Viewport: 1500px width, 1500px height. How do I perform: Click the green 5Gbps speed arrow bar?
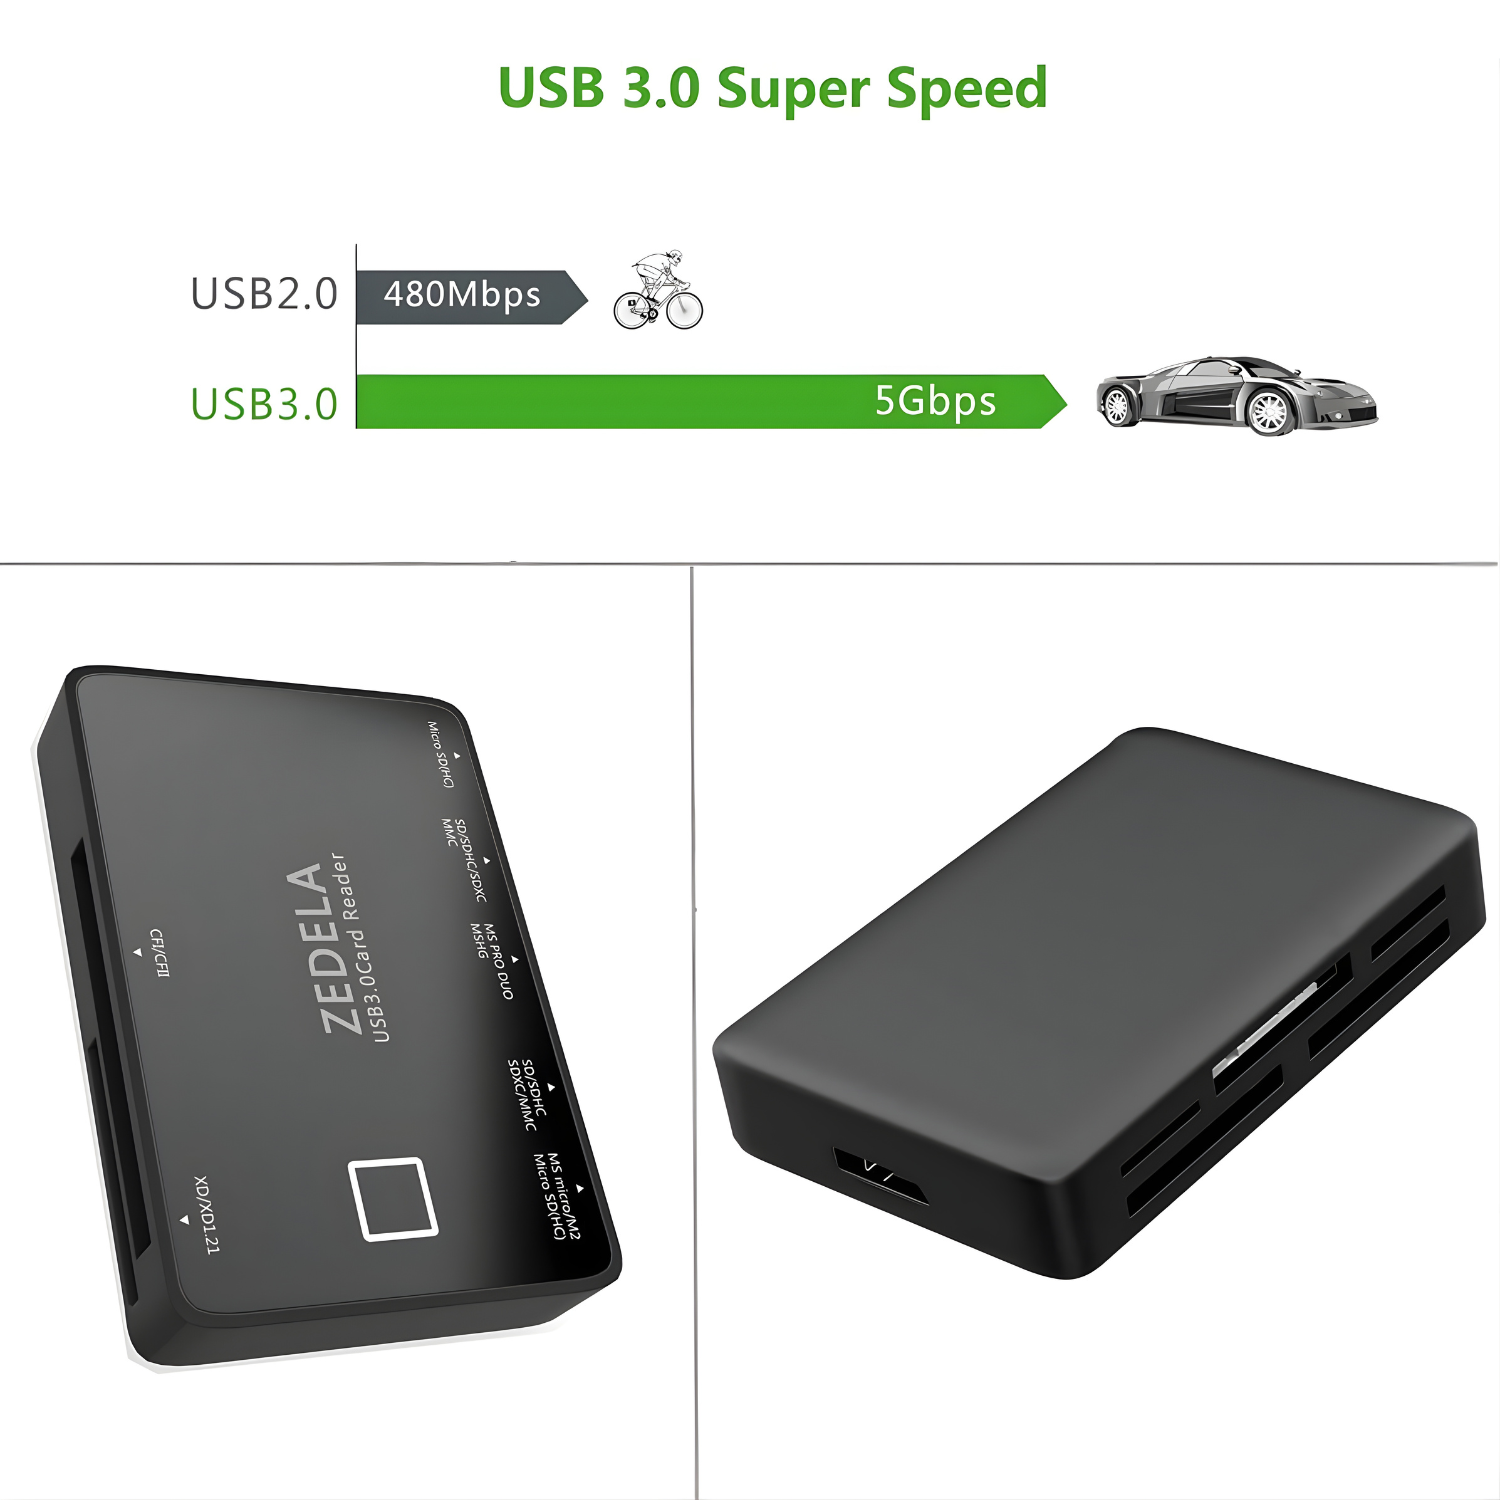[712, 401]
